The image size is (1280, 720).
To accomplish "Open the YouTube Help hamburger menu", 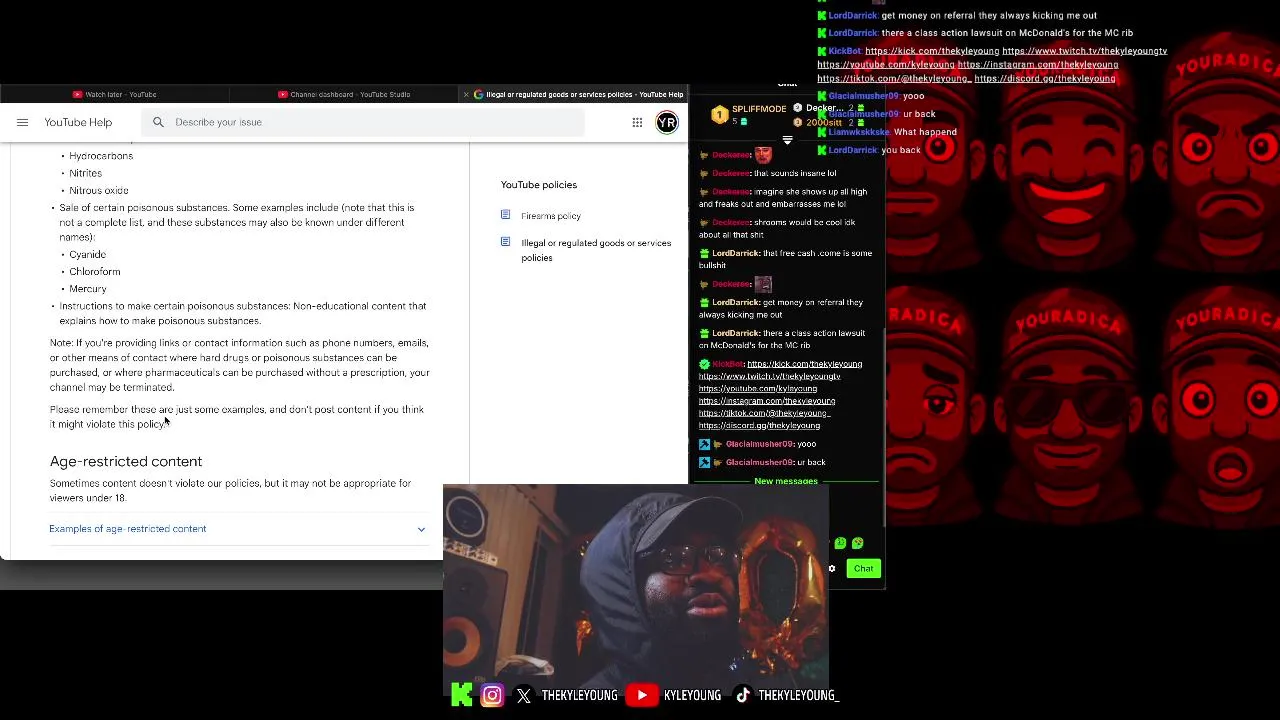I will click(22, 122).
